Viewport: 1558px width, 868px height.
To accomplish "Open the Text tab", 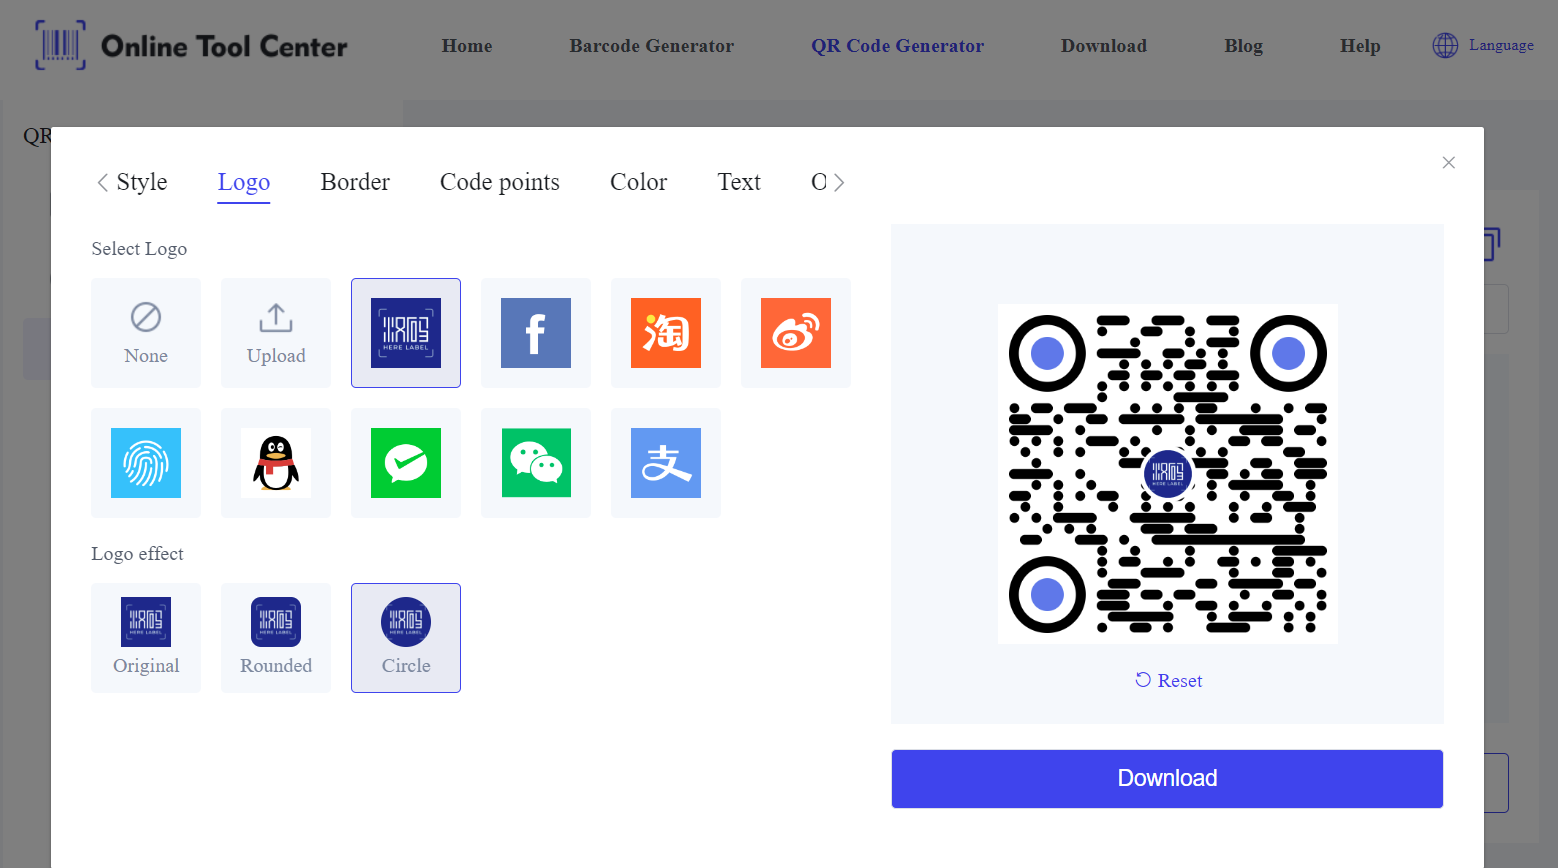I will (x=739, y=182).
